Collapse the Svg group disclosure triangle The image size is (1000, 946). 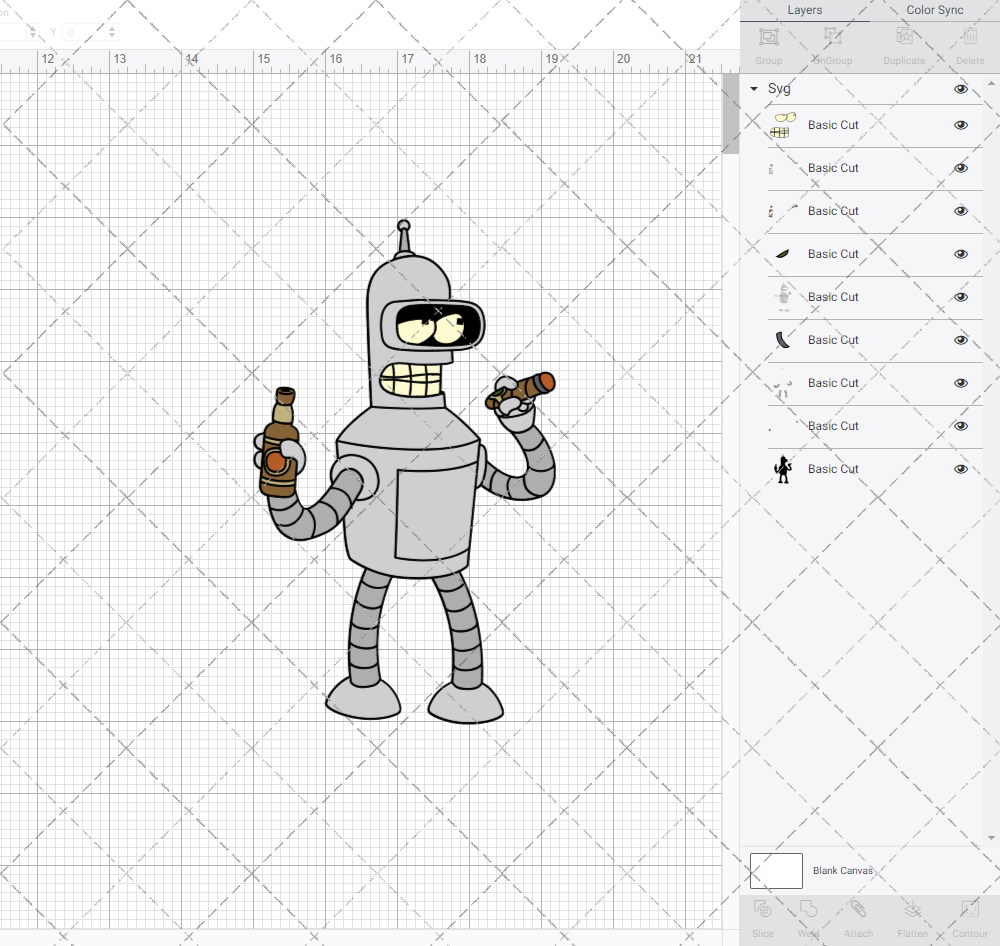pyautogui.click(x=753, y=89)
